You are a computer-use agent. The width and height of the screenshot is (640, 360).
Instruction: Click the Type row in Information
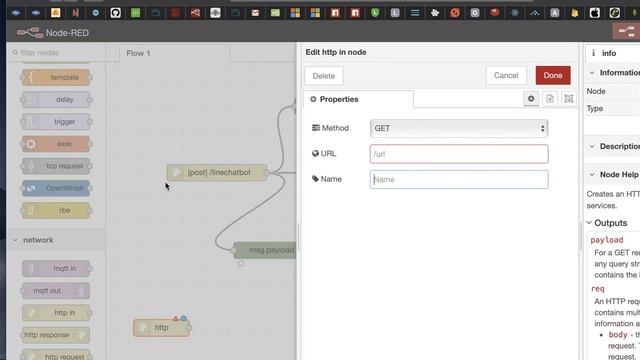click(x=613, y=109)
